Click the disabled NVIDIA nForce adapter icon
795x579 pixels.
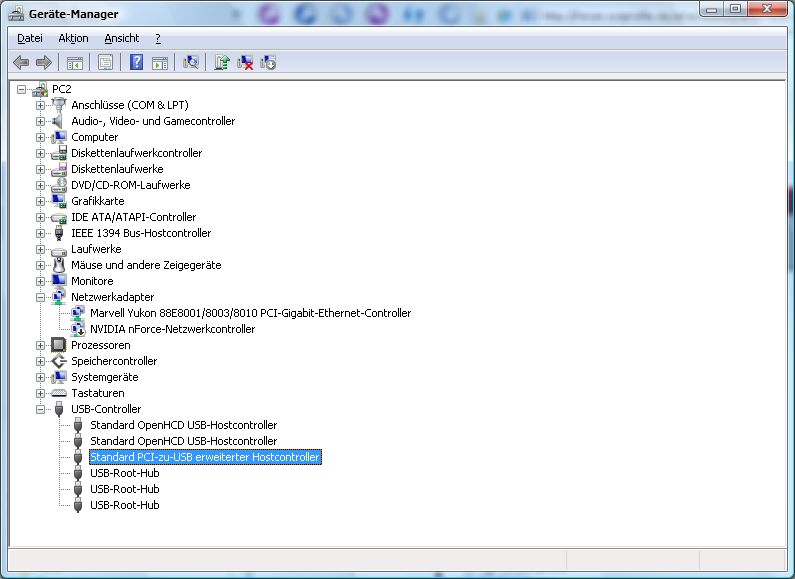78,329
